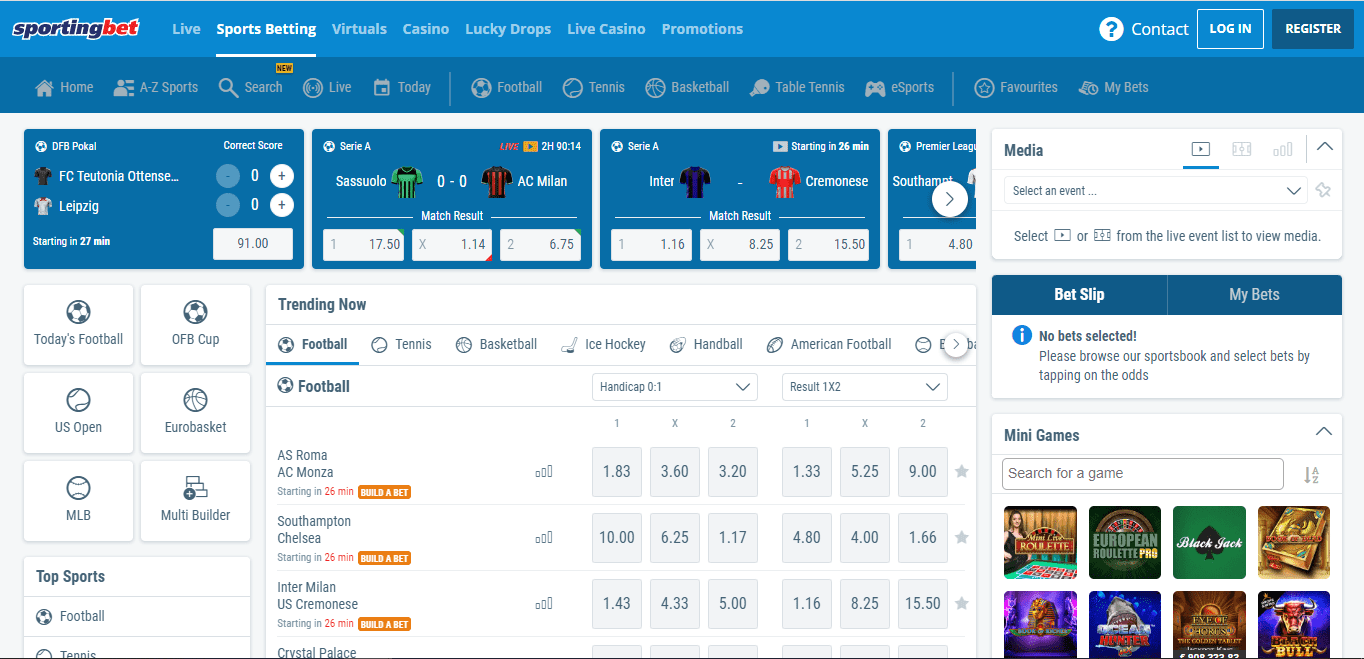
Task: Open Today's events nav item
Action: pos(401,88)
